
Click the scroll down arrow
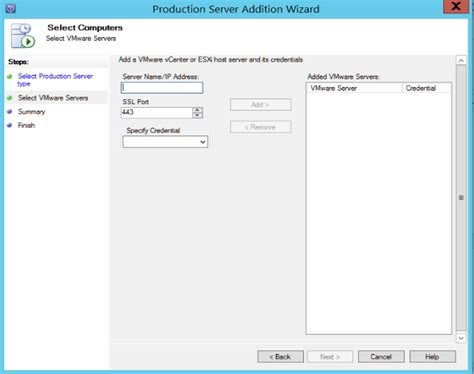coord(461,338)
